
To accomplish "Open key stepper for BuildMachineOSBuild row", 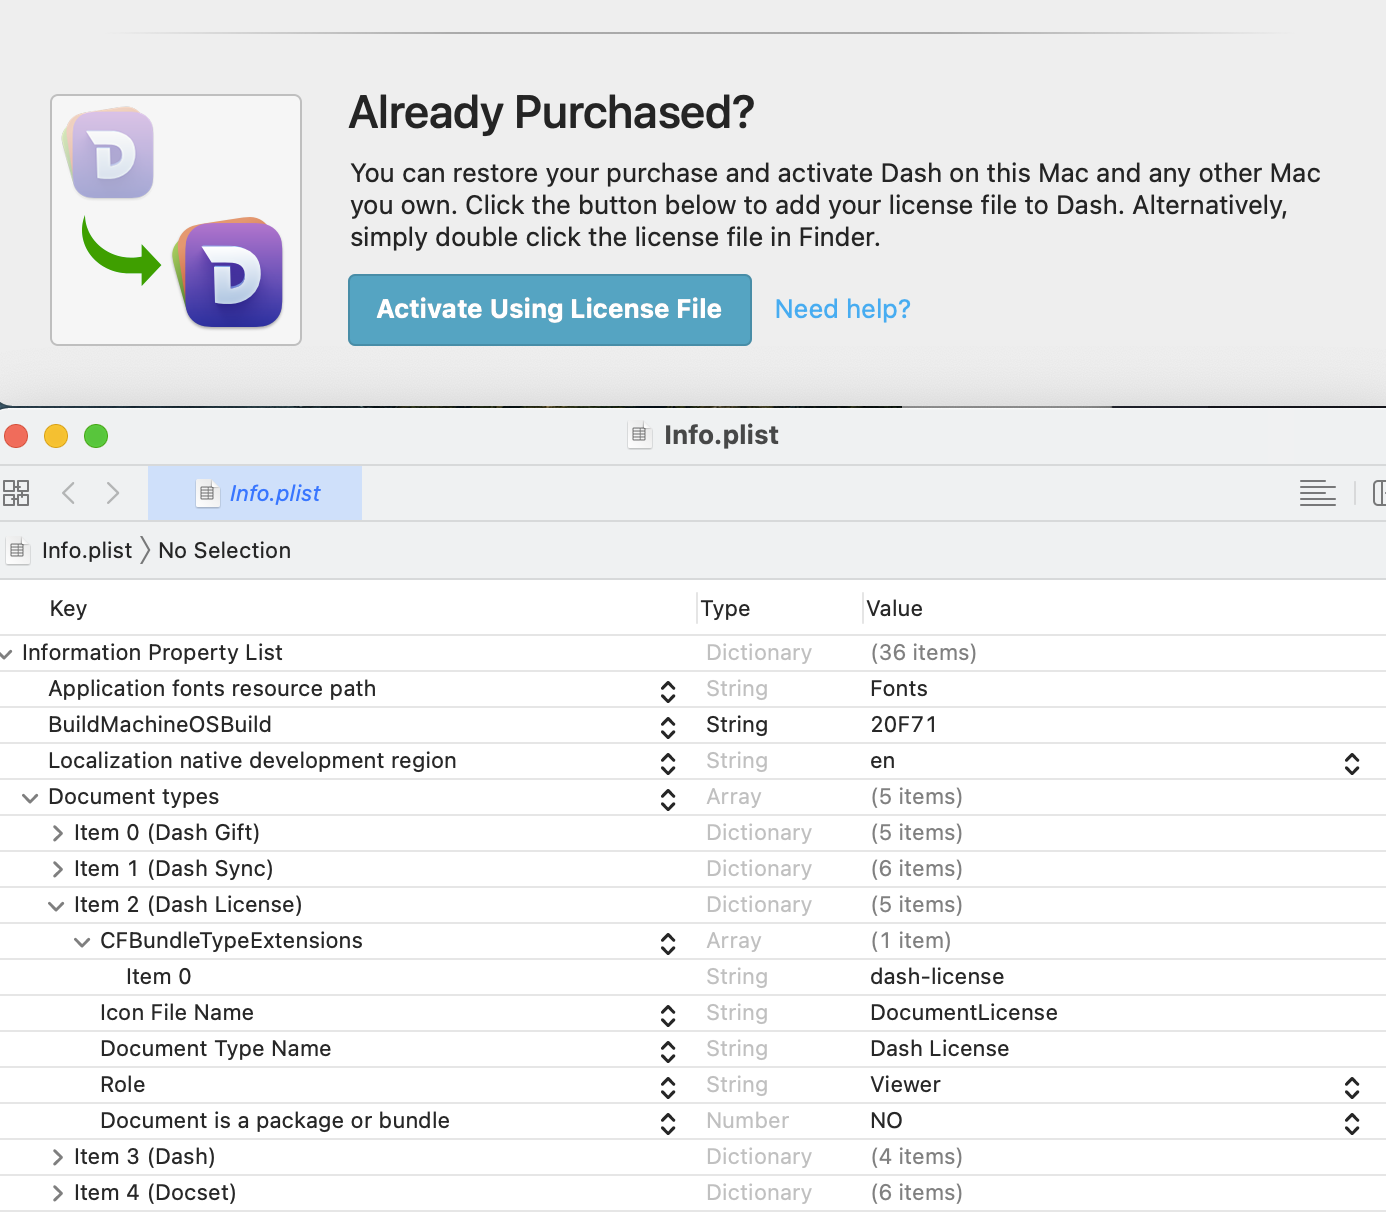I will click(668, 726).
